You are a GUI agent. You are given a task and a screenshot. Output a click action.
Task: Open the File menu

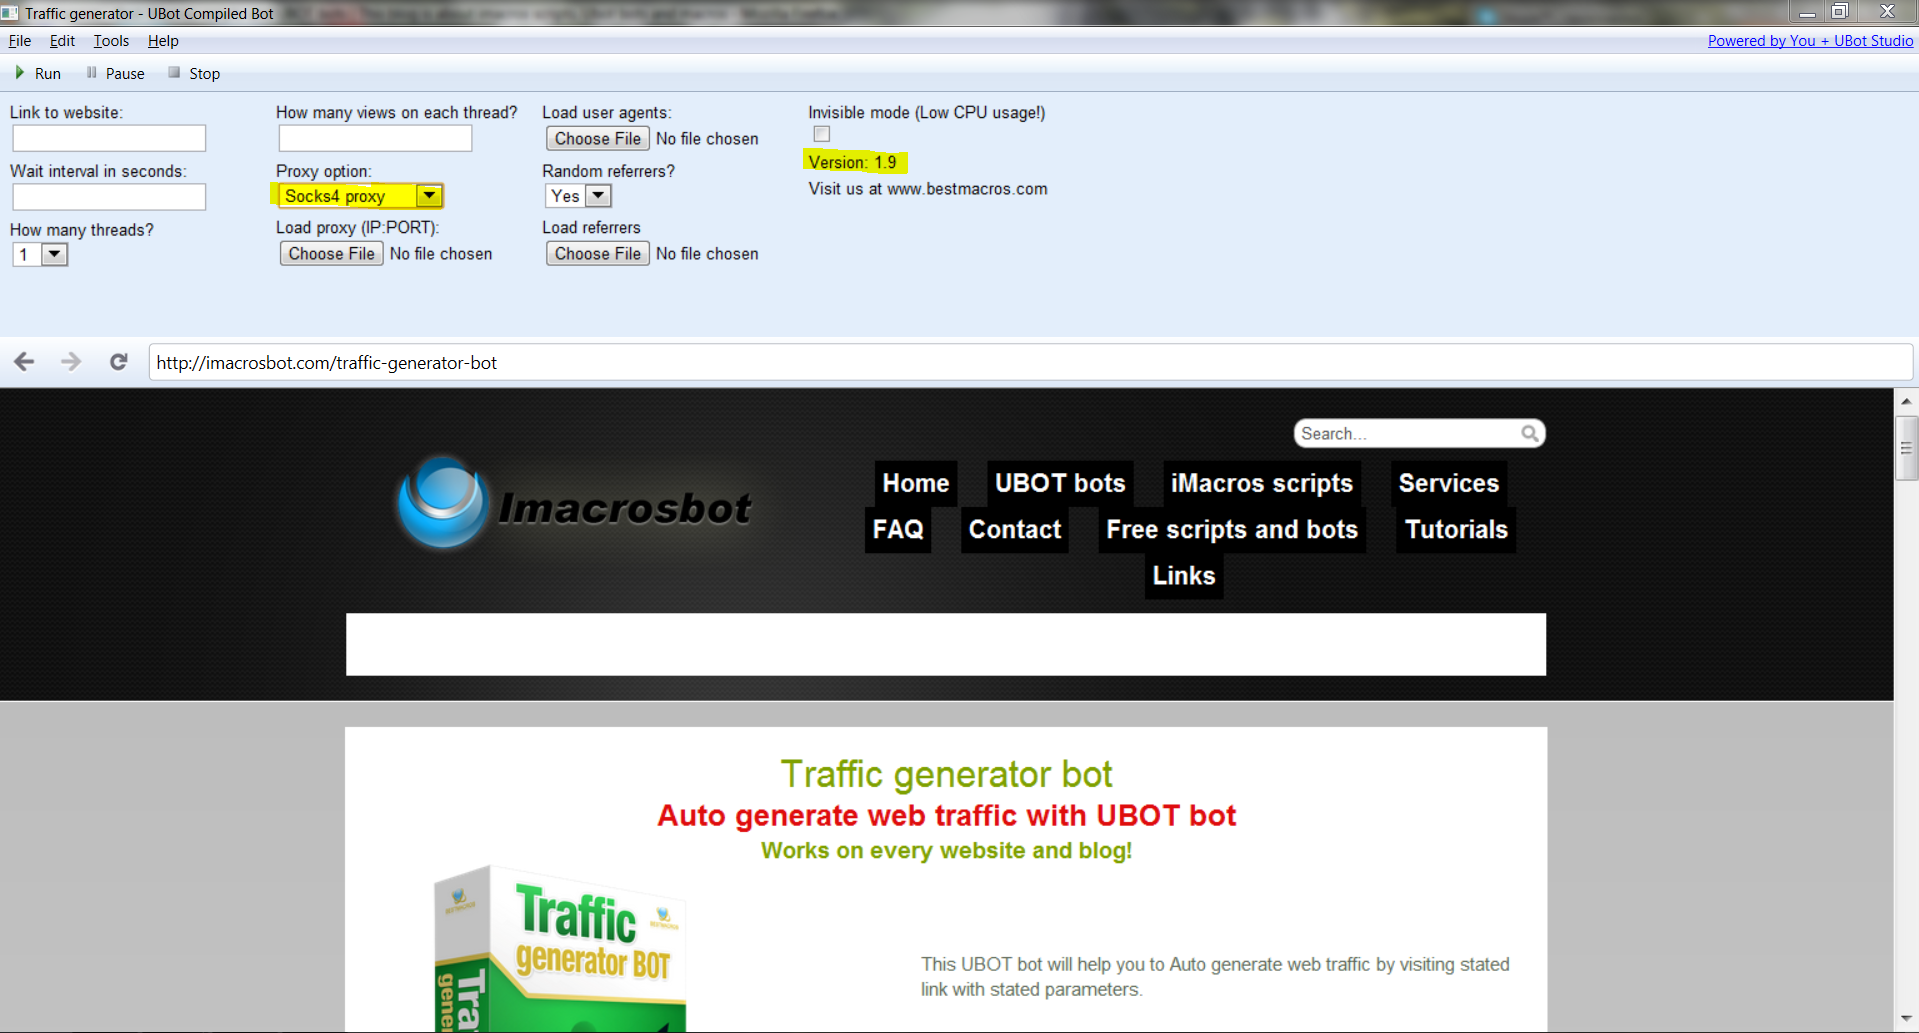coord(19,41)
